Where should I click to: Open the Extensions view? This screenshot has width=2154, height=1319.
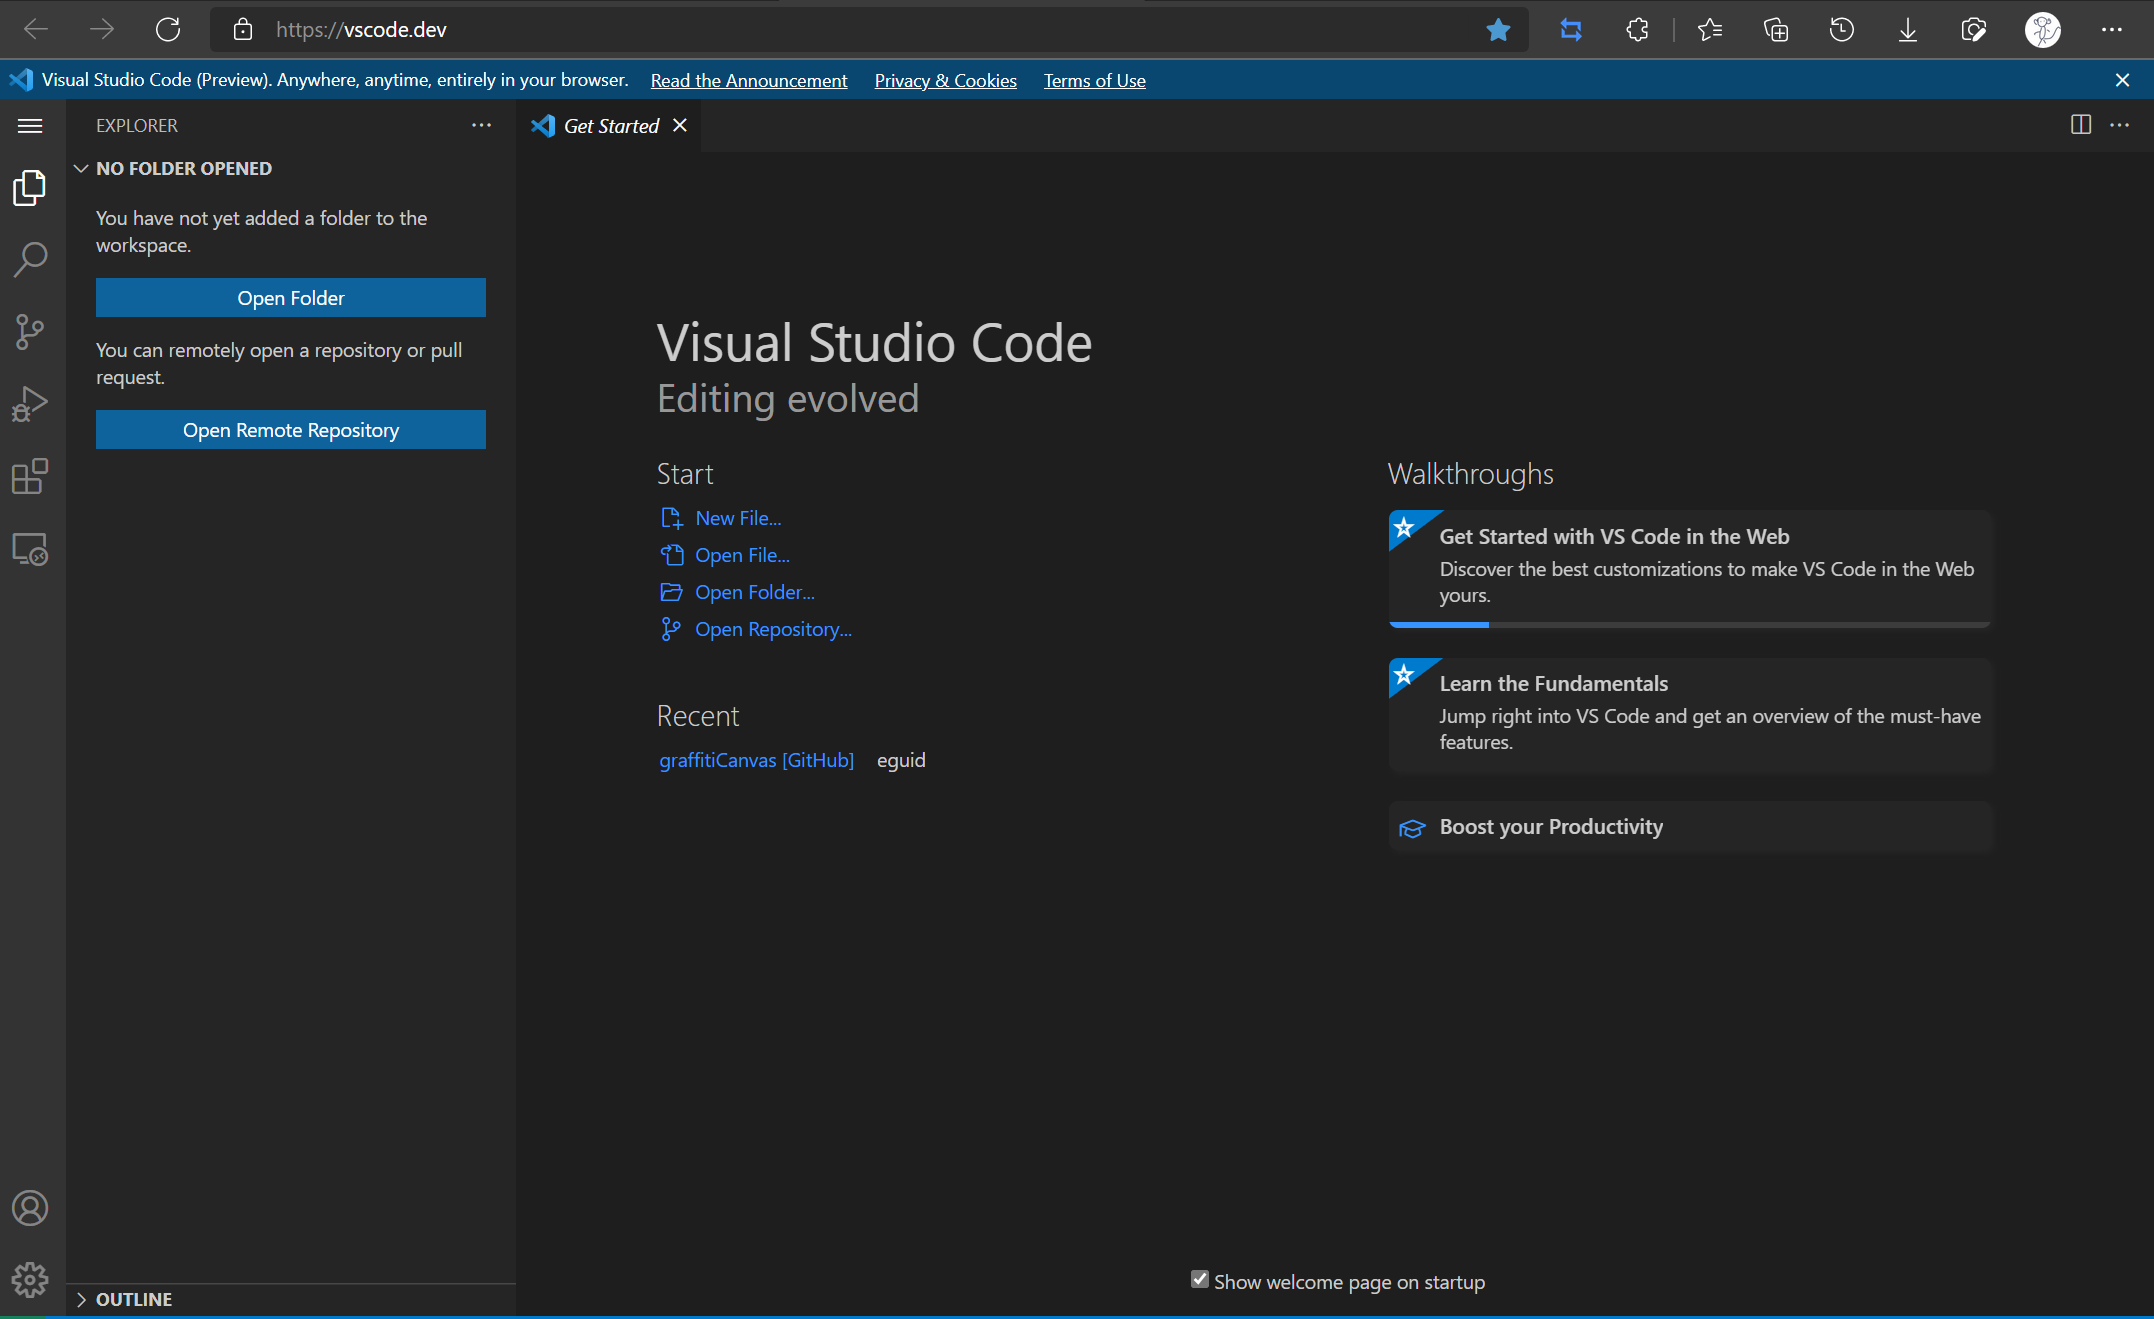30,476
